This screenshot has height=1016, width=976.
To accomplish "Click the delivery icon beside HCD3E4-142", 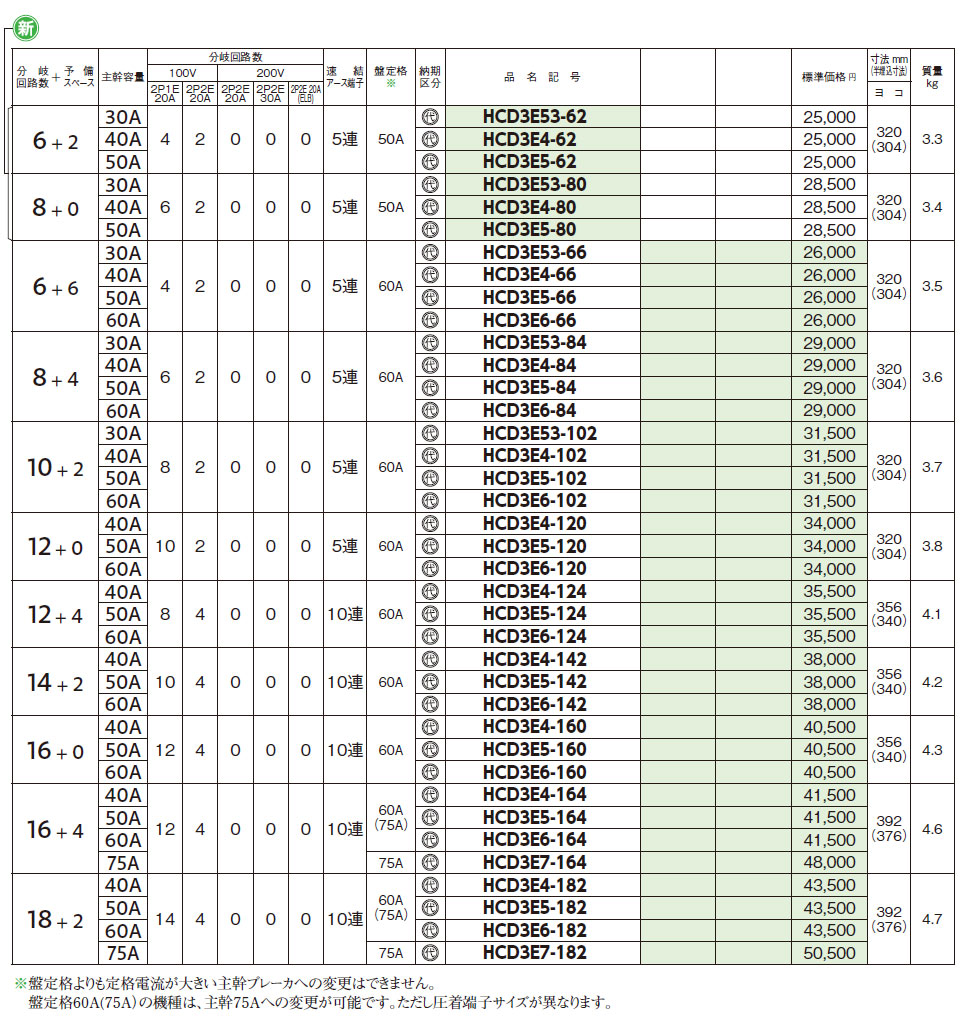I will (x=431, y=659).
